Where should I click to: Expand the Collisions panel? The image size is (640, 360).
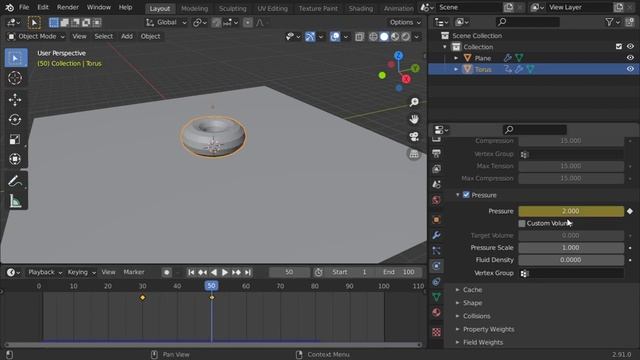tap(476, 316)
